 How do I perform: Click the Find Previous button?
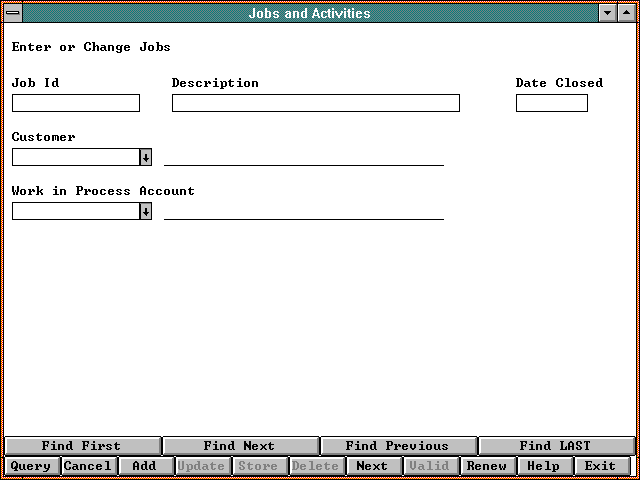pos(397,446)
